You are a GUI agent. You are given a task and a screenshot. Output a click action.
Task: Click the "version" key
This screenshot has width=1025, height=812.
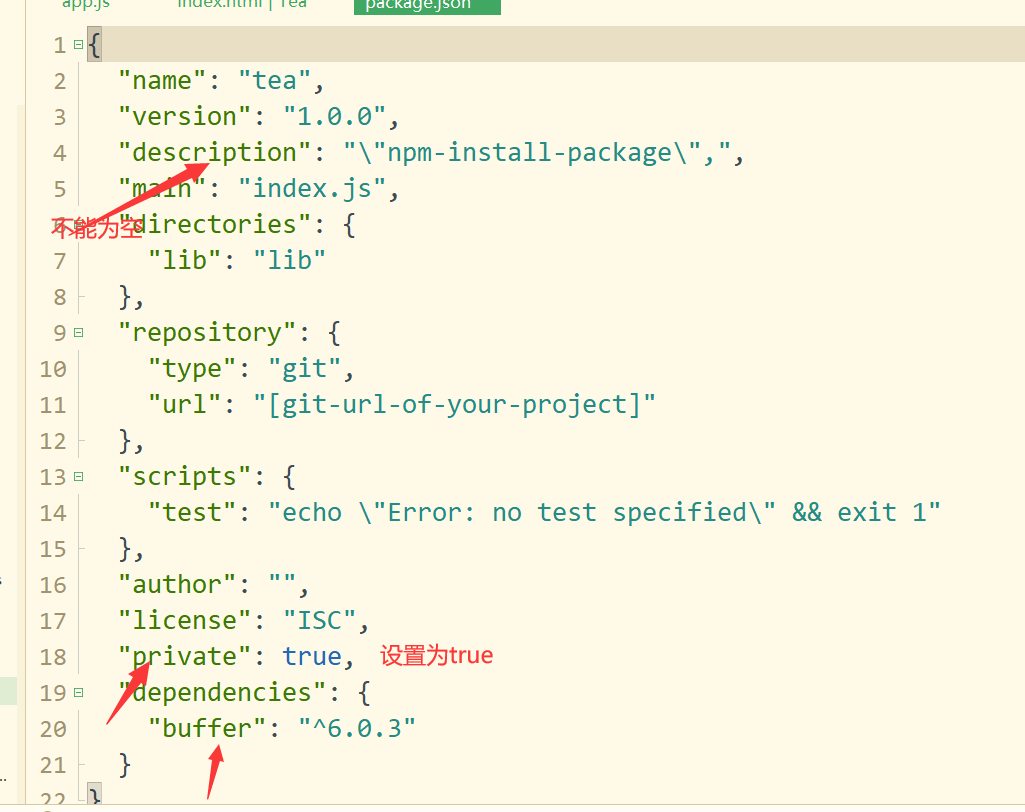click(x=185, y=117)
